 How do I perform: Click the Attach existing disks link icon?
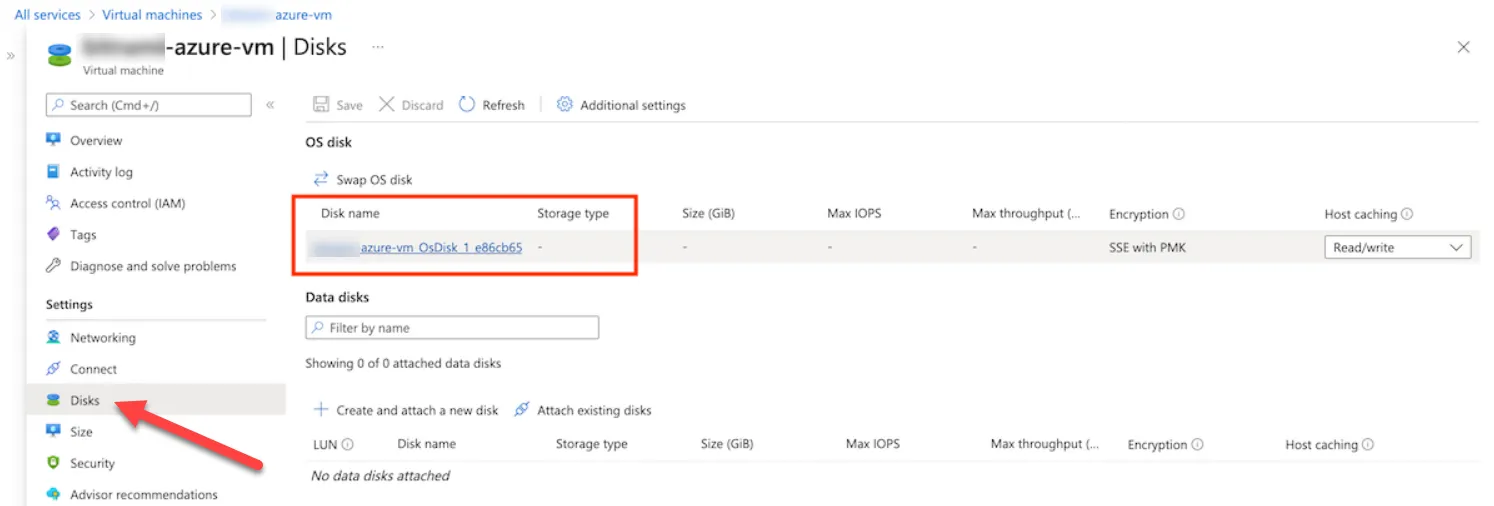521,410
